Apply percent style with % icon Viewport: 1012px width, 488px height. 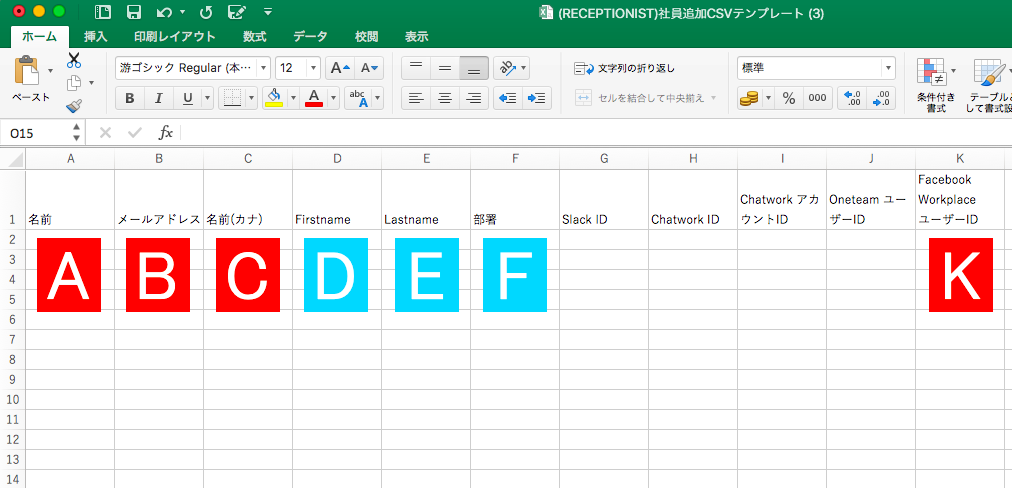tap(788, 98)
